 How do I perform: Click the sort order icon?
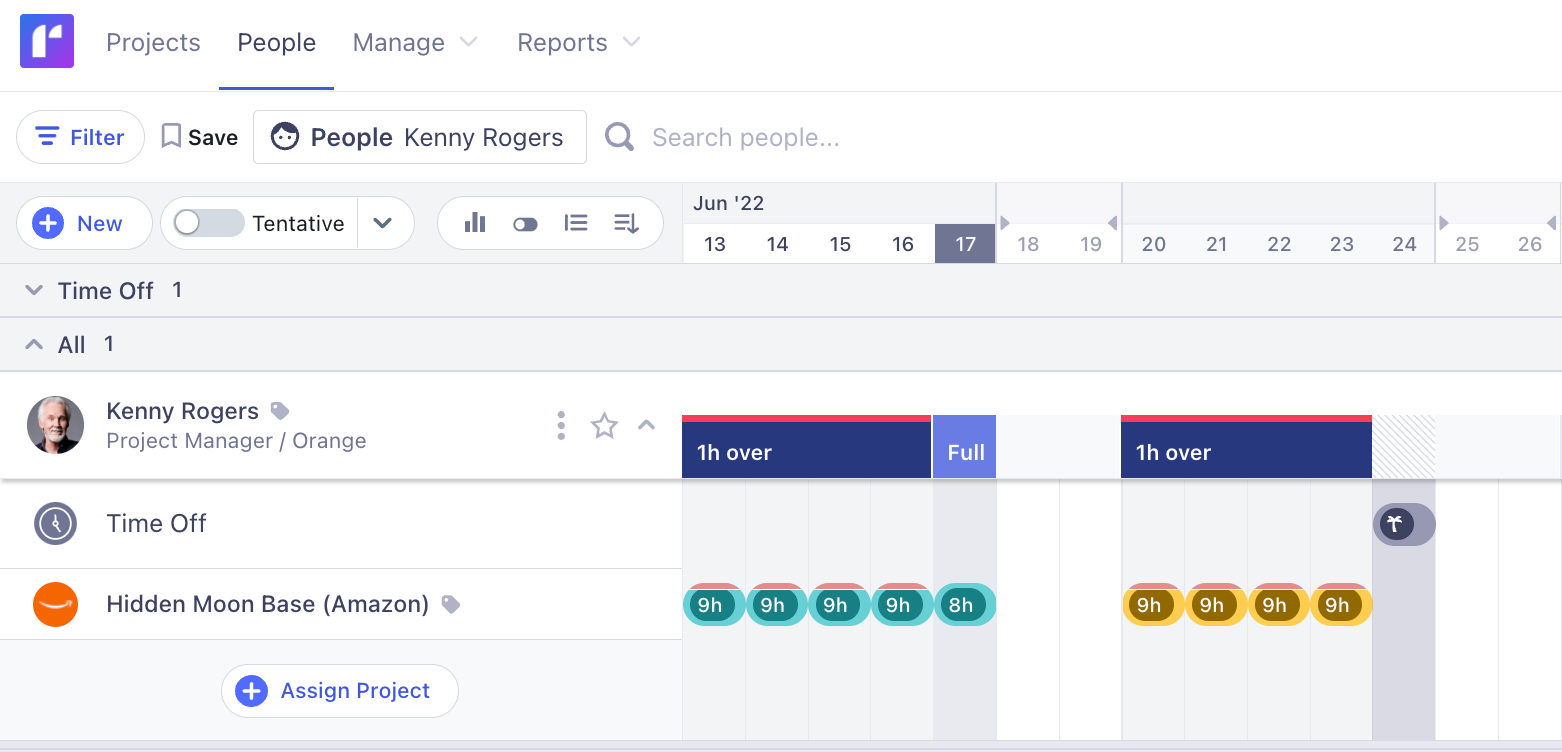pyautogui.click(x=626, y=223)
